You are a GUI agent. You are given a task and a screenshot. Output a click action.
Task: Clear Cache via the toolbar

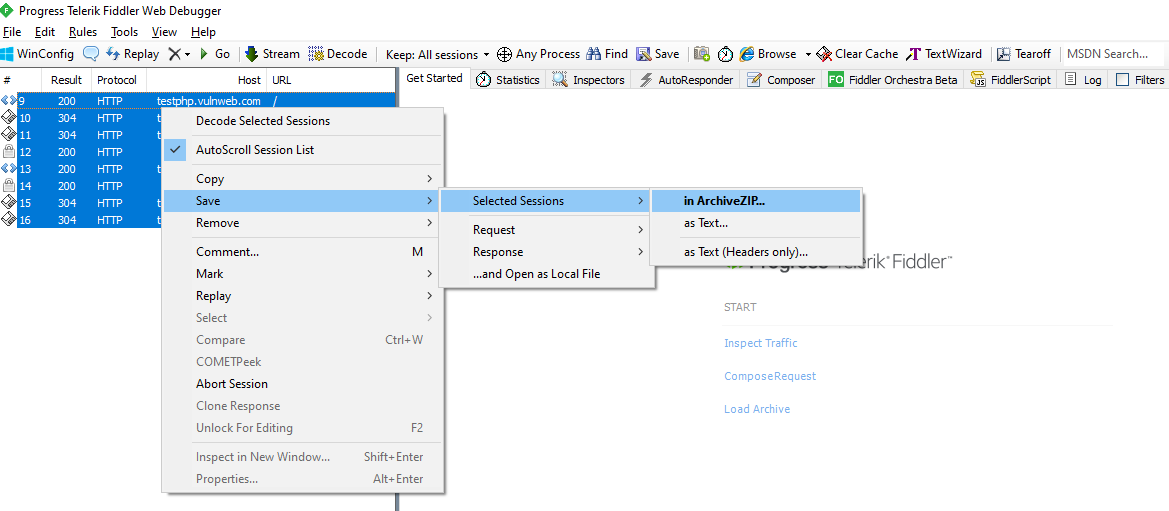click(x=857, y=54)
